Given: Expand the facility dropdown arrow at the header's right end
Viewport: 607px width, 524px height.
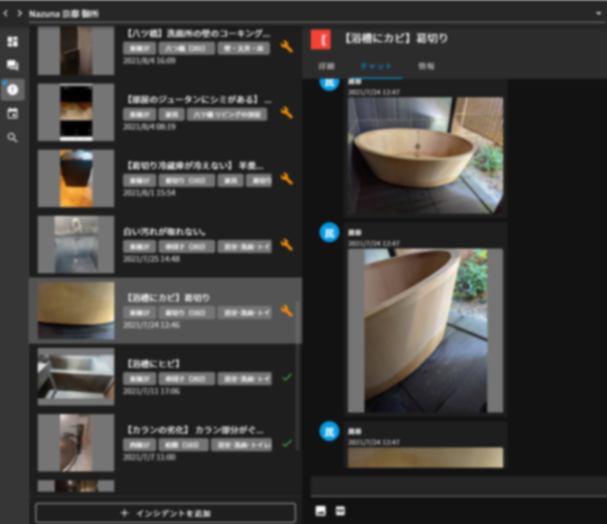Looking at the screenshot, I should pyautogui.click(x=598, y=14).
